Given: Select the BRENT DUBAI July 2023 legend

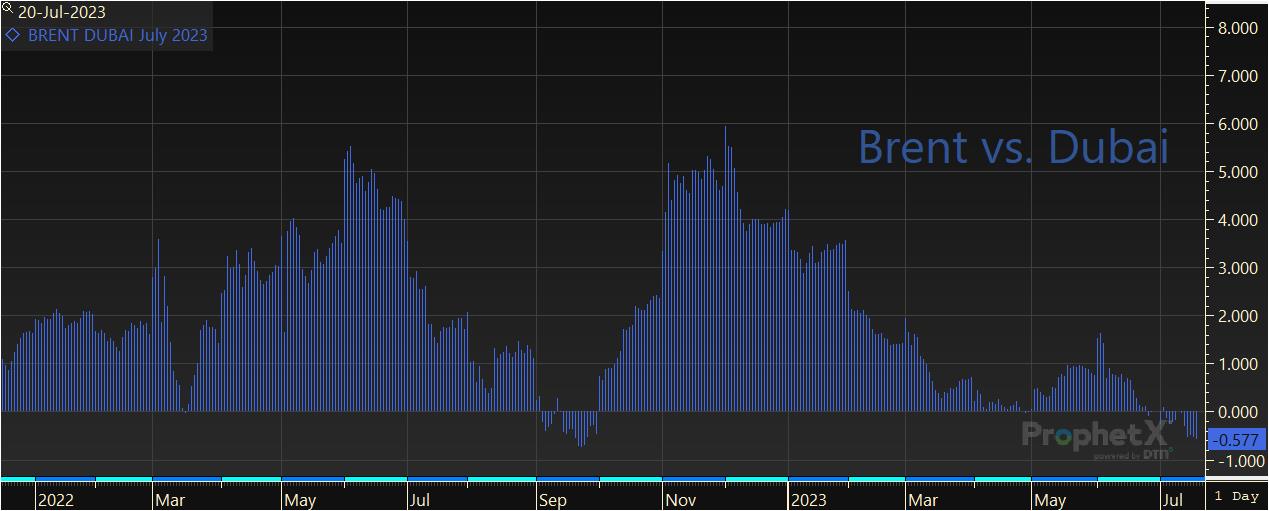Looking at the screenshot, I should pyautogui.click(x=117, y=35).
